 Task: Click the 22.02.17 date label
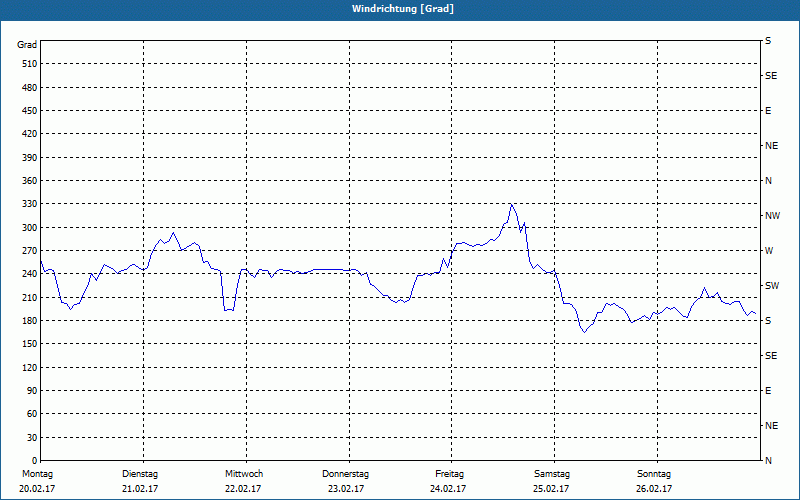(243, 489)
